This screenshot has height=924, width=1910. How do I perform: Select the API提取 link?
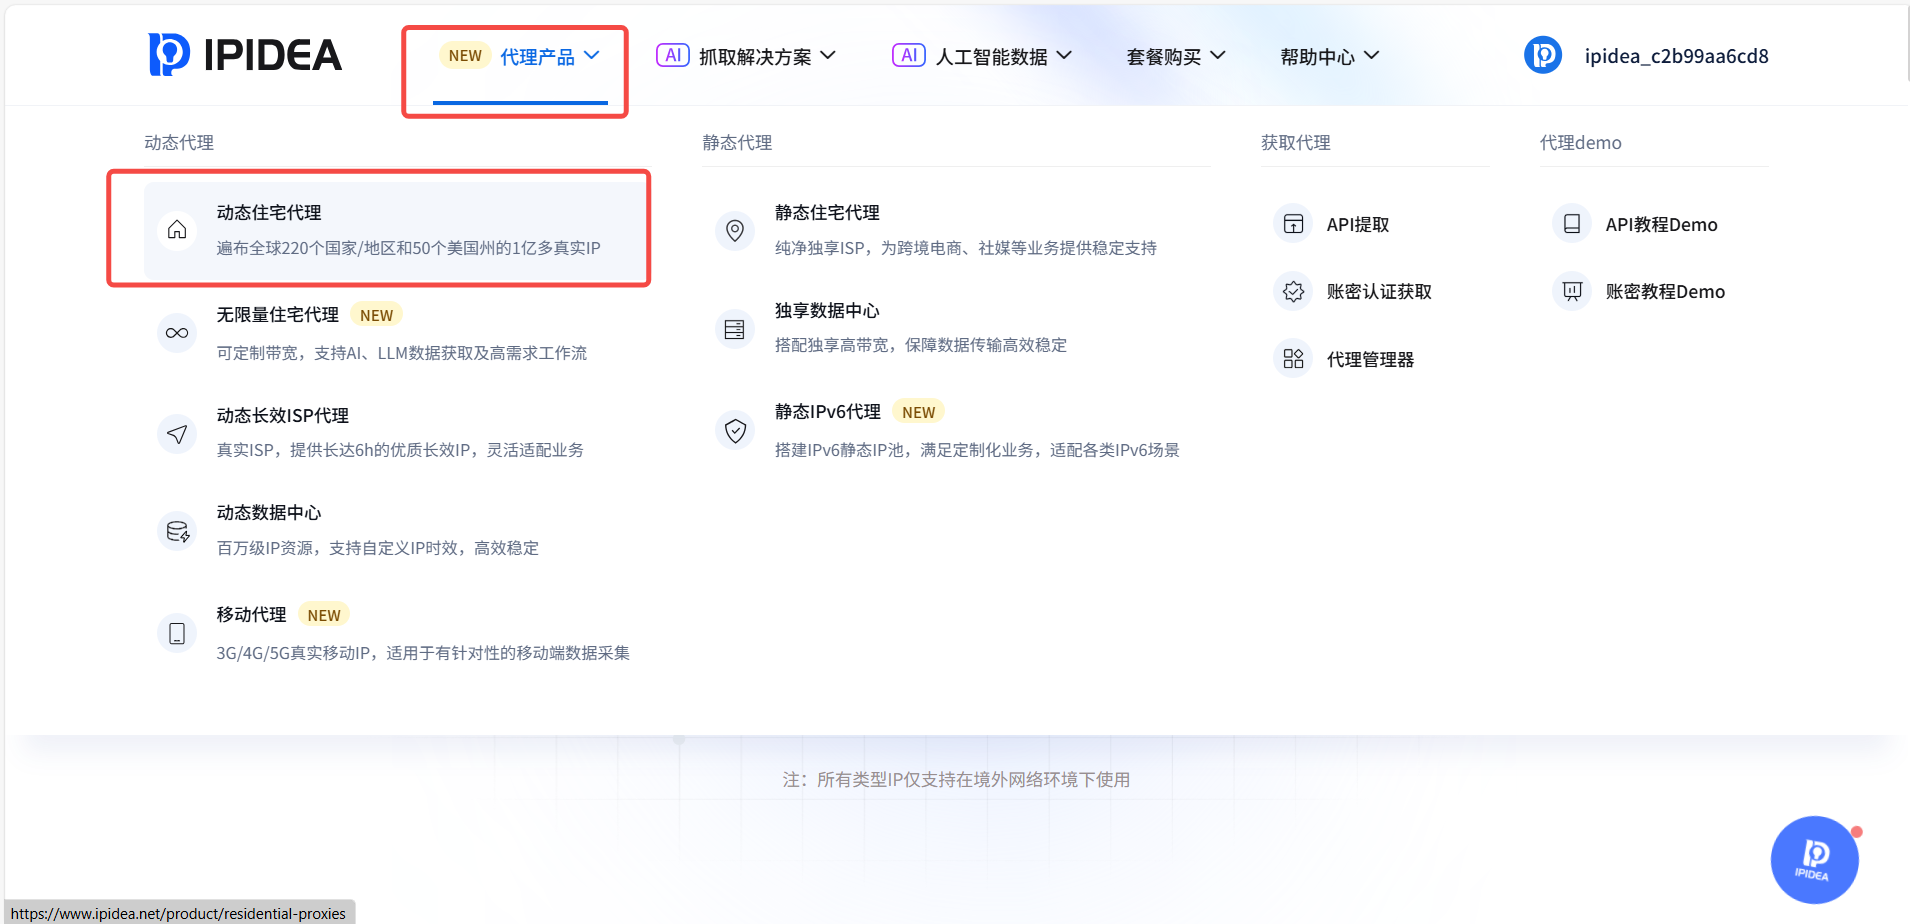[1358, 225]
